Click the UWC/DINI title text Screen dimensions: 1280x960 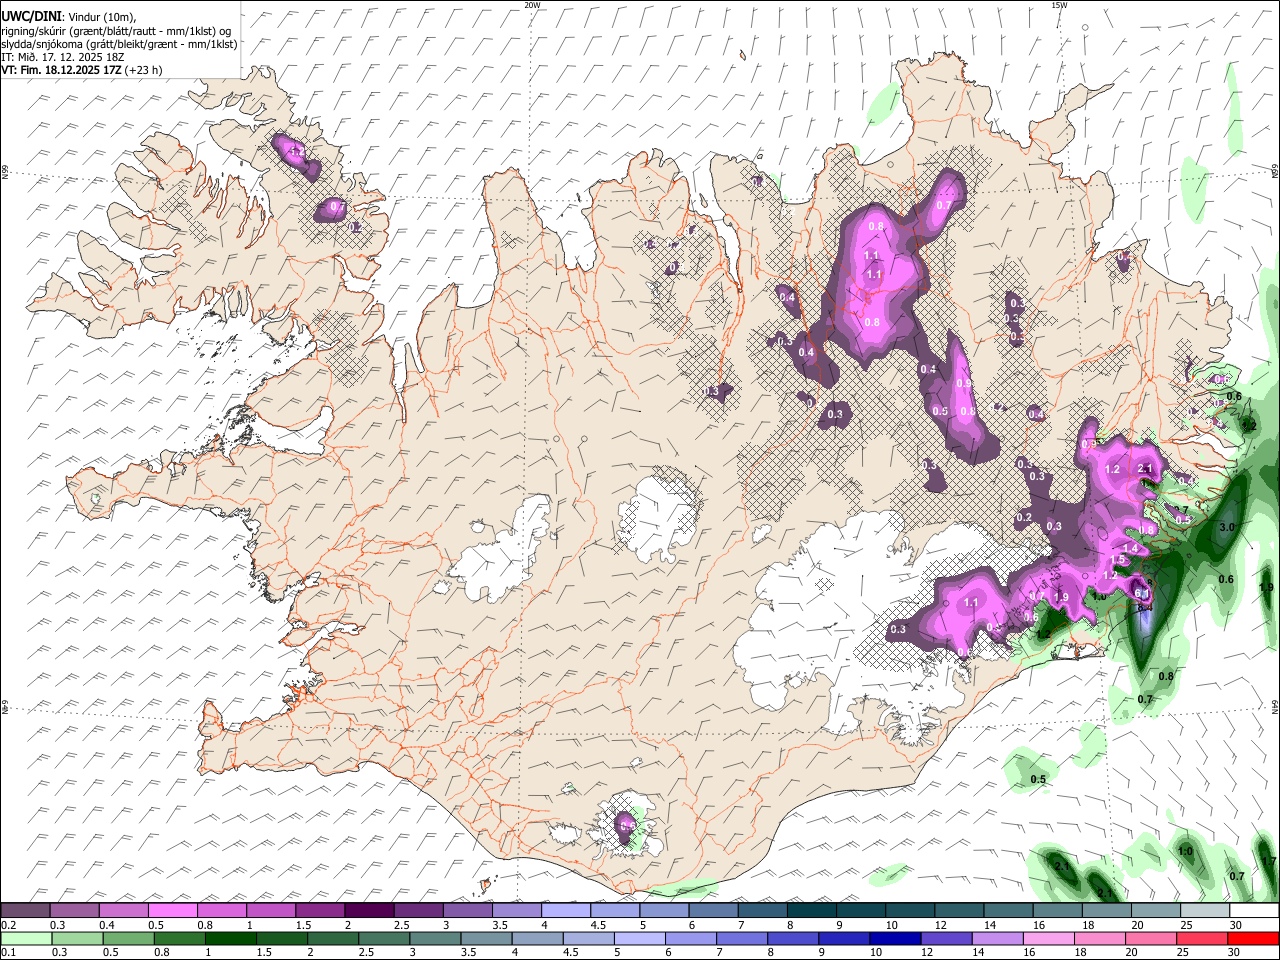pyautogui.click(x=30, y=17)
